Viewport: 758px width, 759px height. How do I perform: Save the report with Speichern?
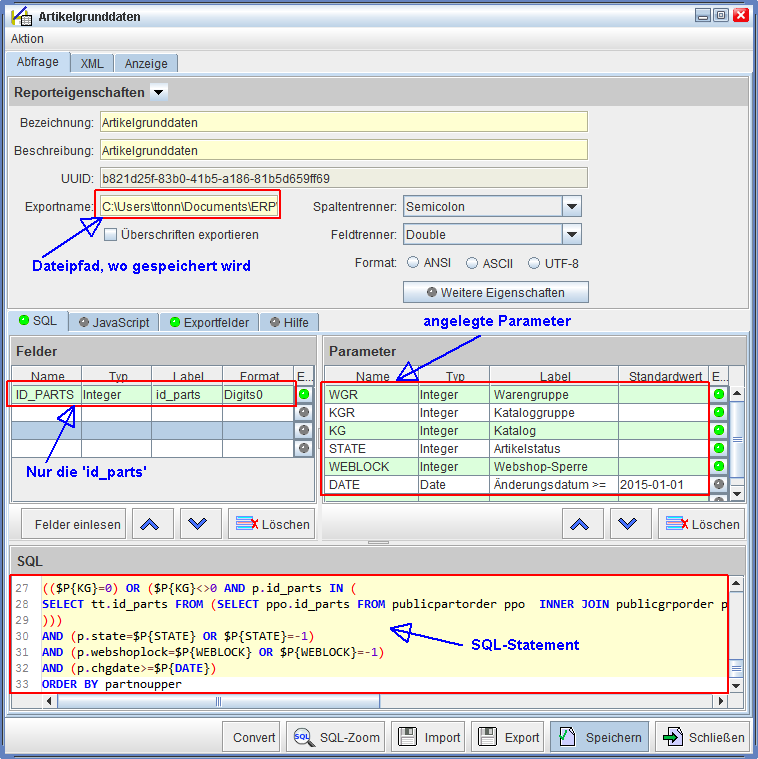click(x=599, y=737)
